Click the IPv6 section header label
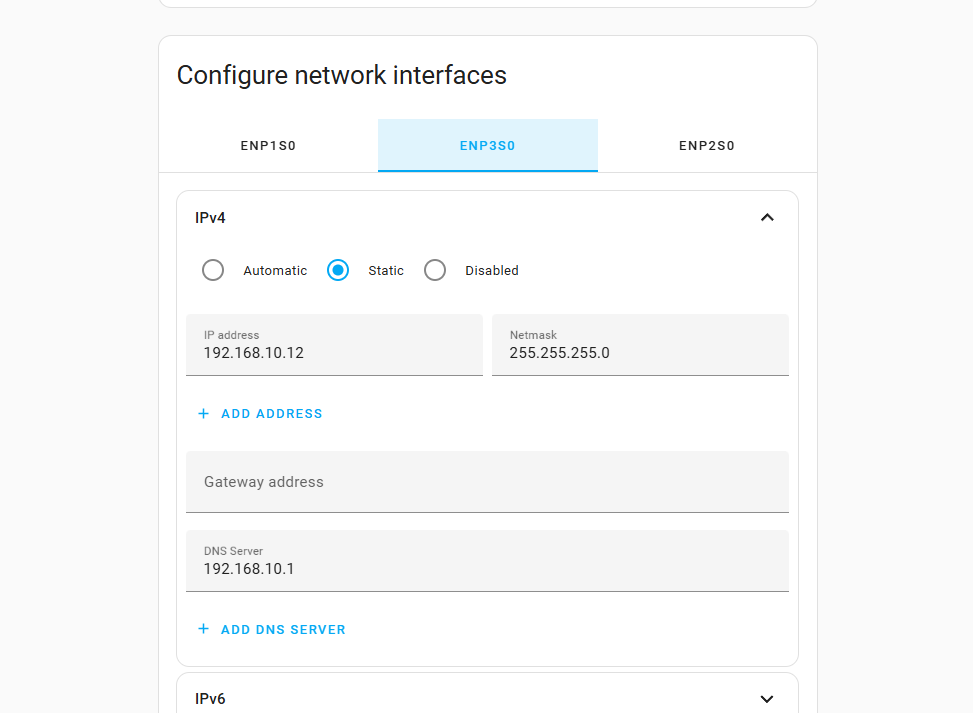The image size is (973, 713). [x=210, y=699]
